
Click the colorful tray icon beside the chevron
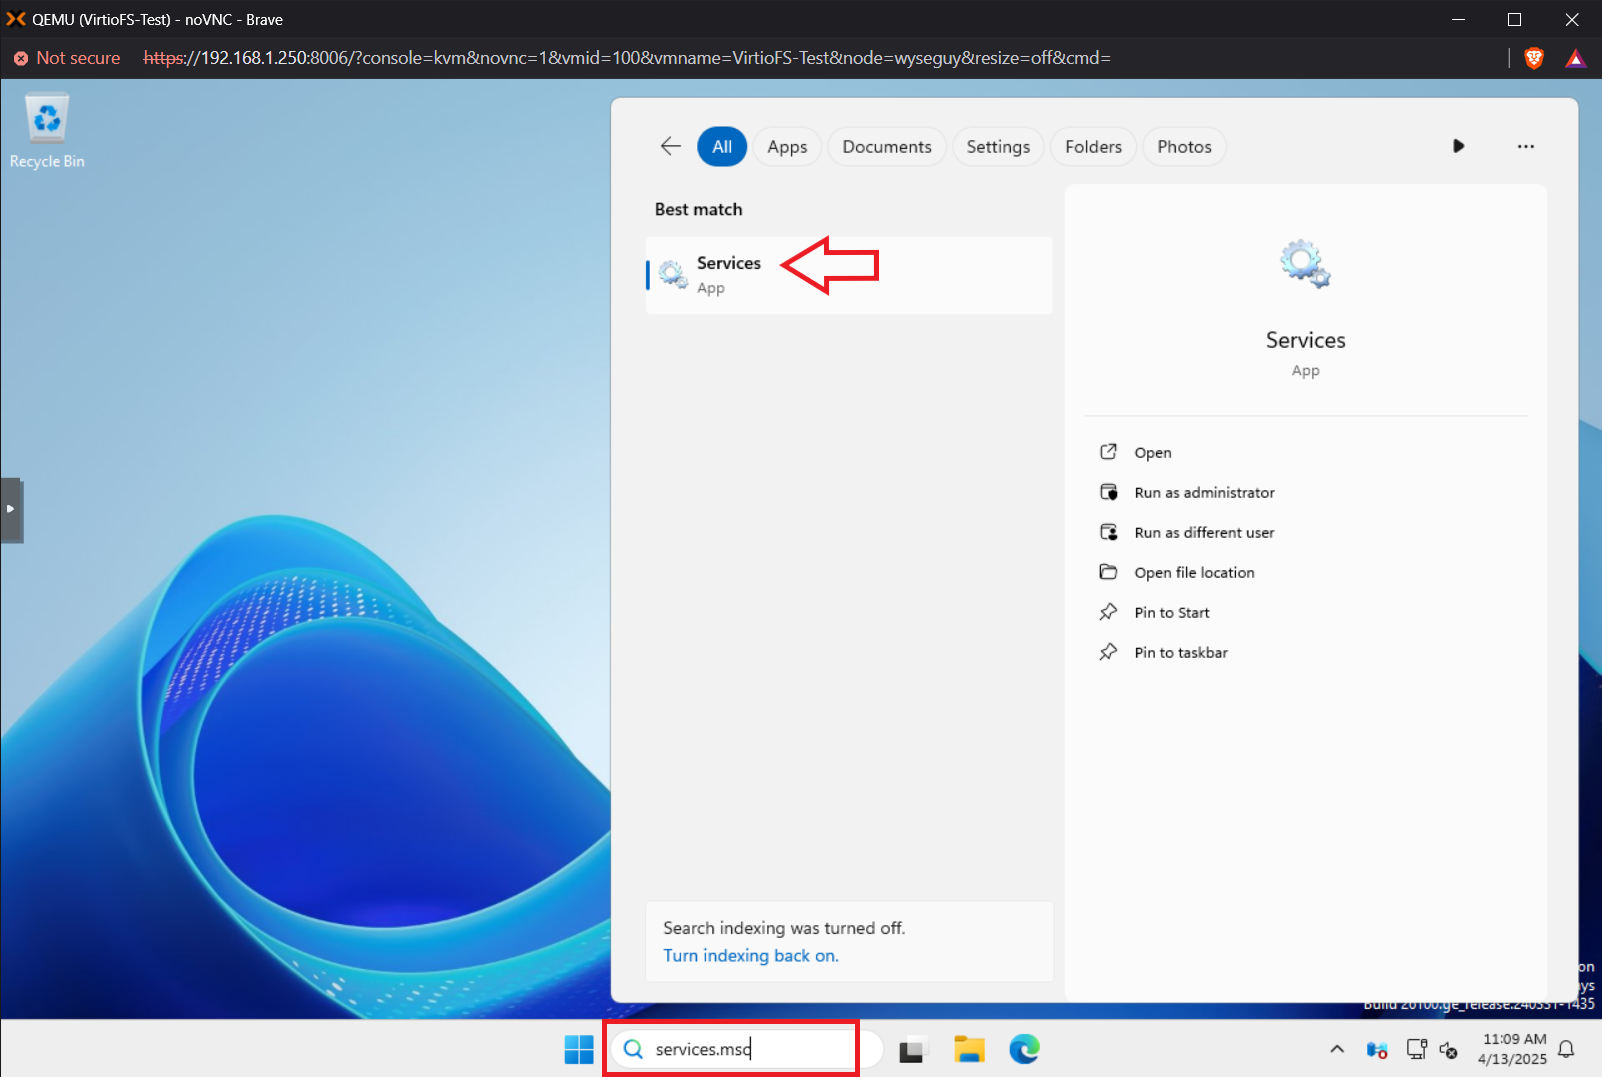tap(1377, 1049)
